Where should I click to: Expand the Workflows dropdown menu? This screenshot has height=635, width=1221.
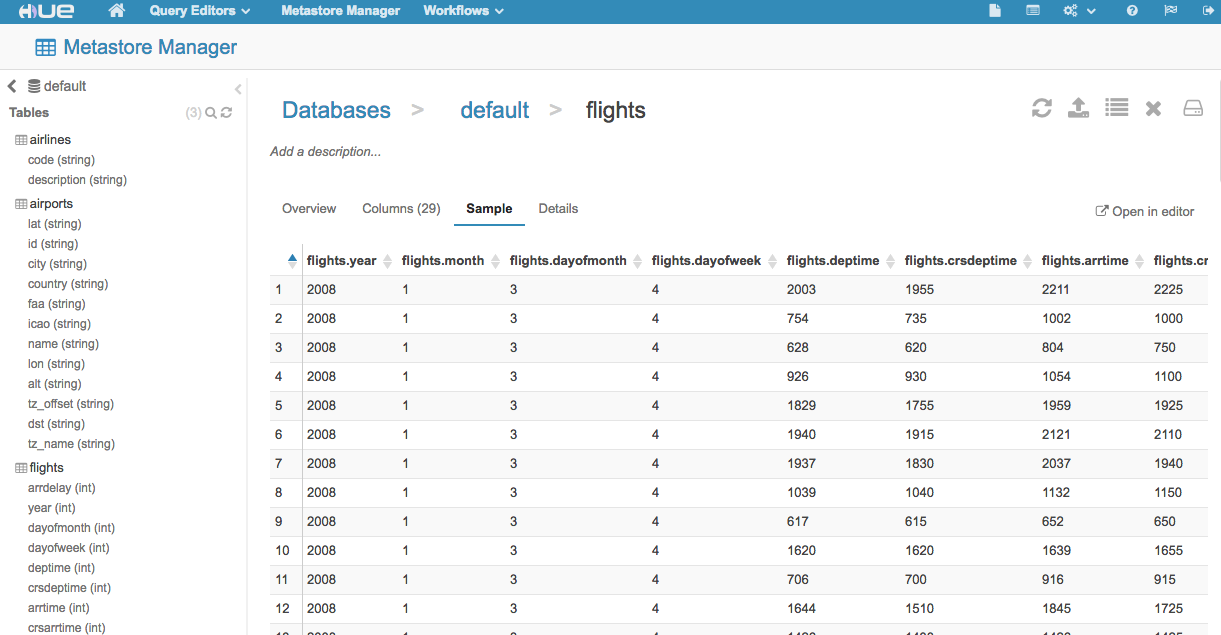(x=463, y=11)
